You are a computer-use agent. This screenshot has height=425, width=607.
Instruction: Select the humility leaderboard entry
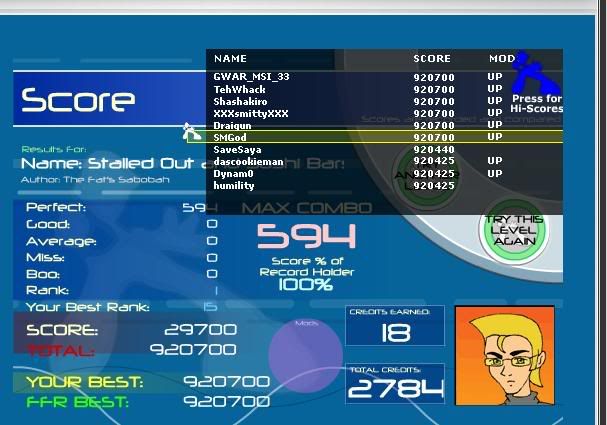tap(234, 186)
